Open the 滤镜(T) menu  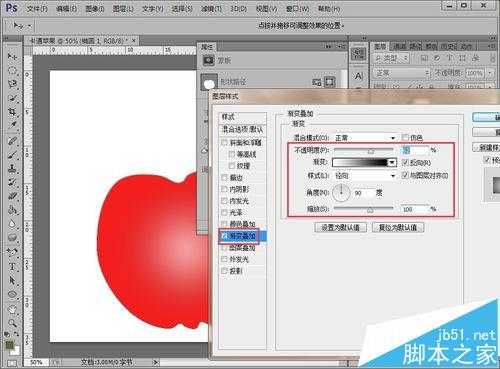[211, 8]
